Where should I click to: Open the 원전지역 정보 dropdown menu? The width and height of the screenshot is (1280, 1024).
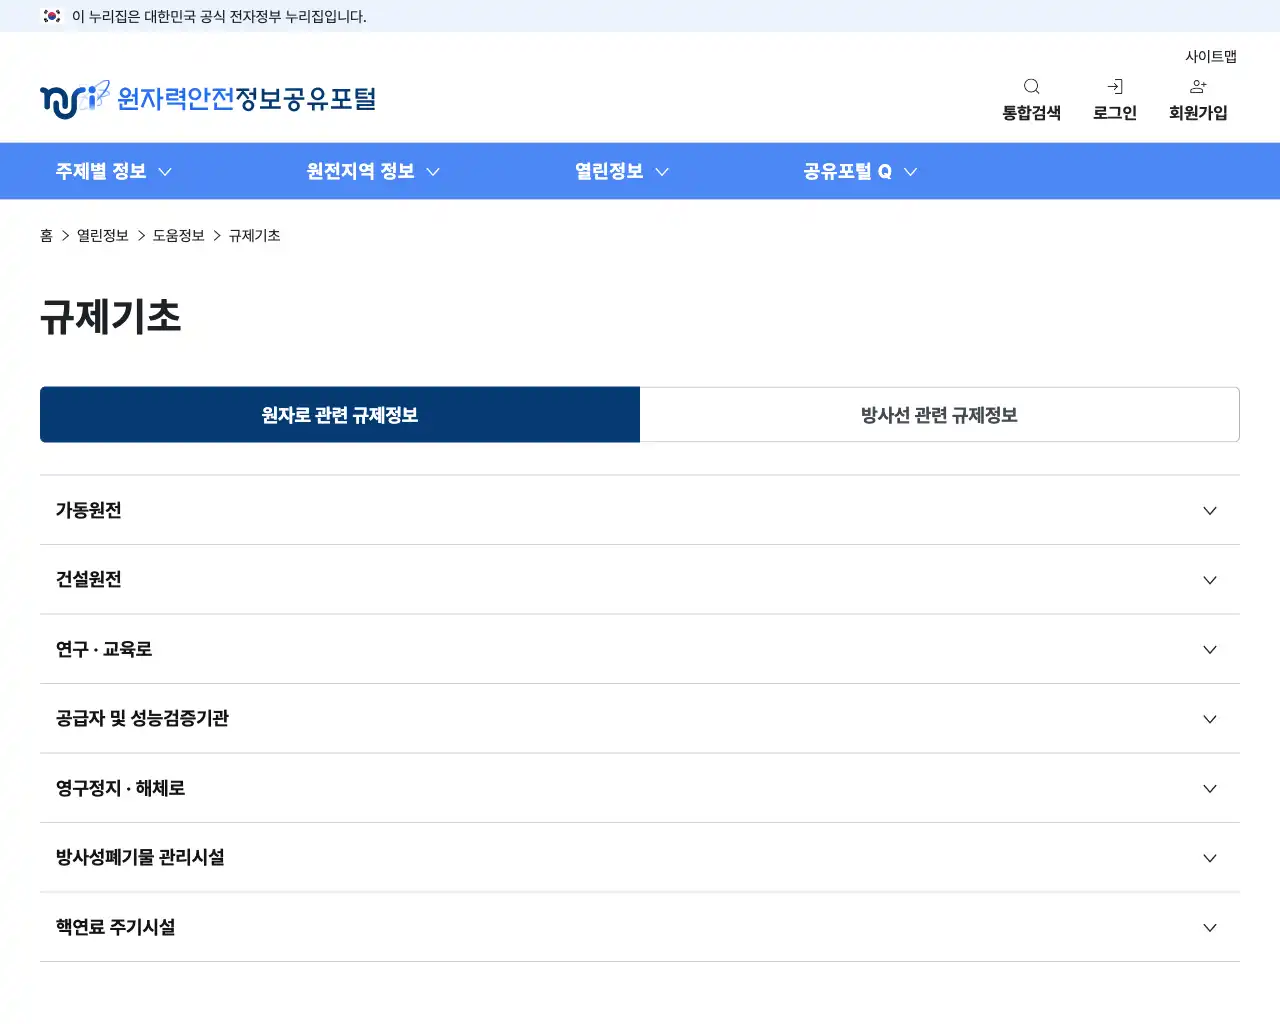point(372,171)
